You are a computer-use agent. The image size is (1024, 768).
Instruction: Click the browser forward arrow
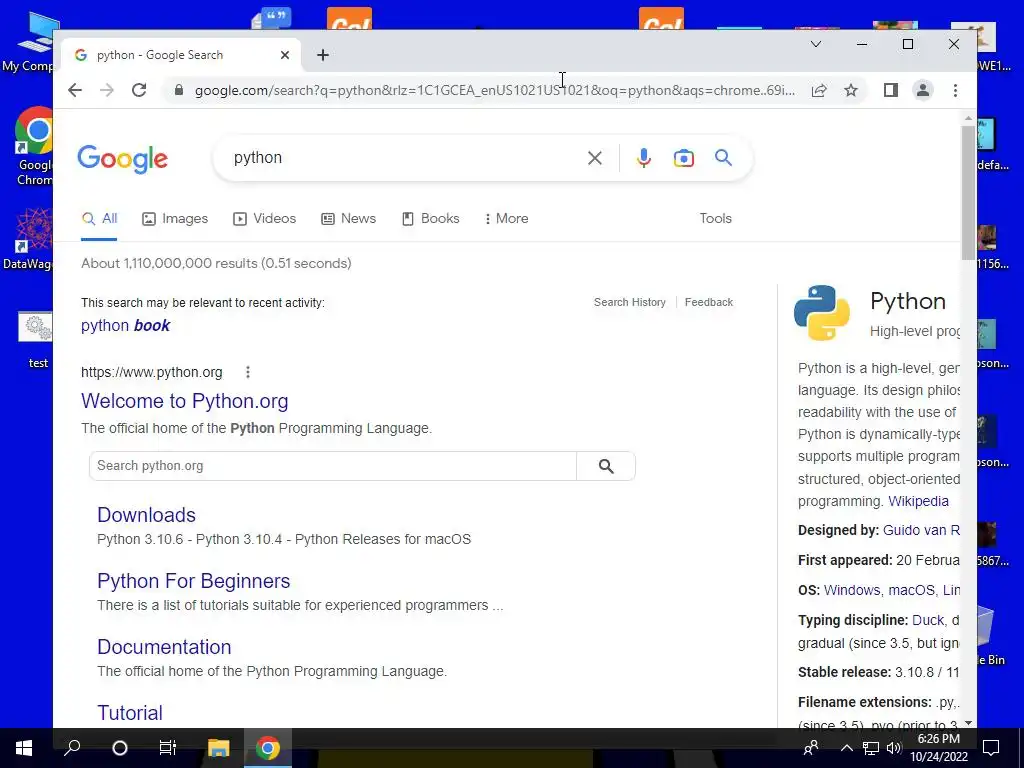(107, 90)
